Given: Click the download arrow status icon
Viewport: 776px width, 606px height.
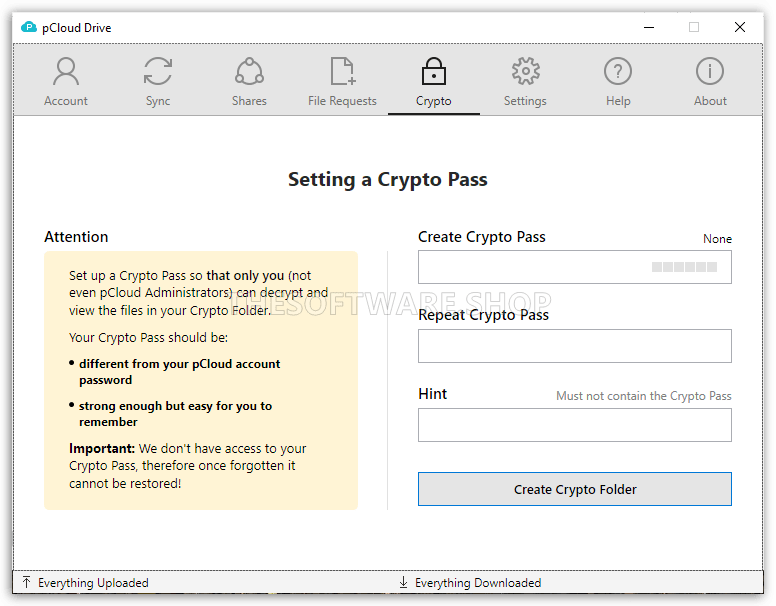Looking at the screenshot, I should pos(403,582).
